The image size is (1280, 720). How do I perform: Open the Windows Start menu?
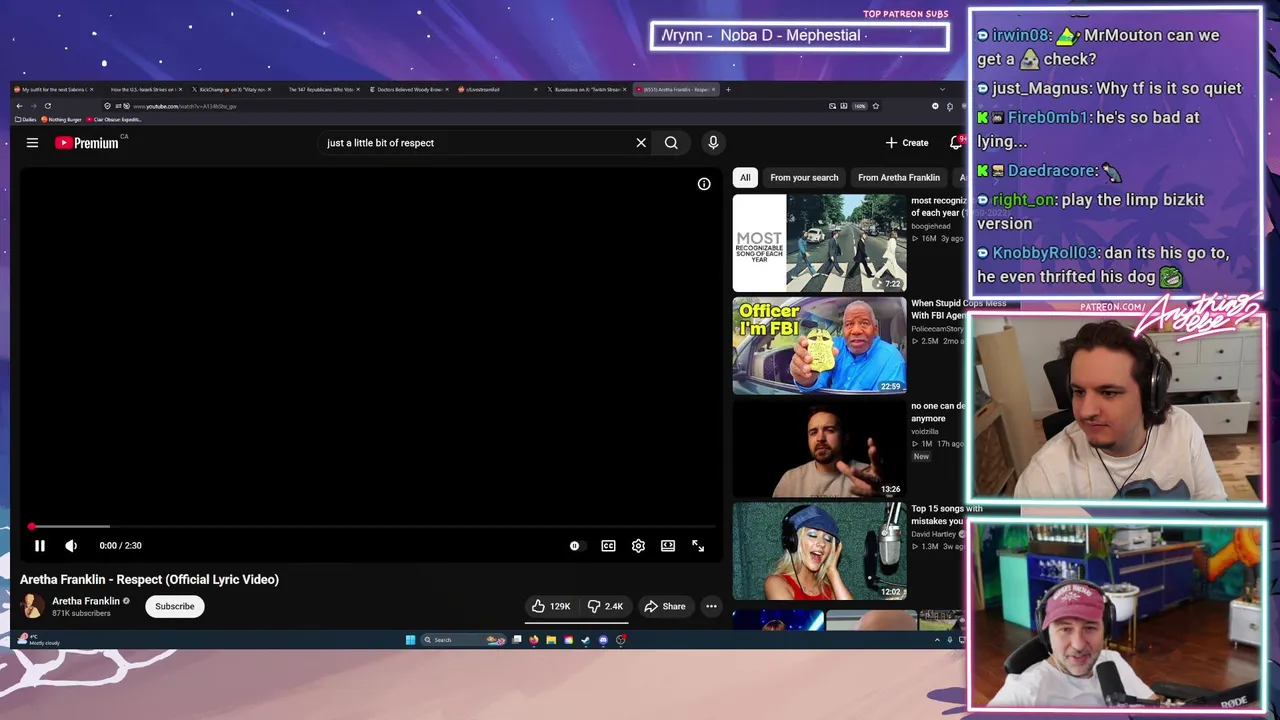410,640
